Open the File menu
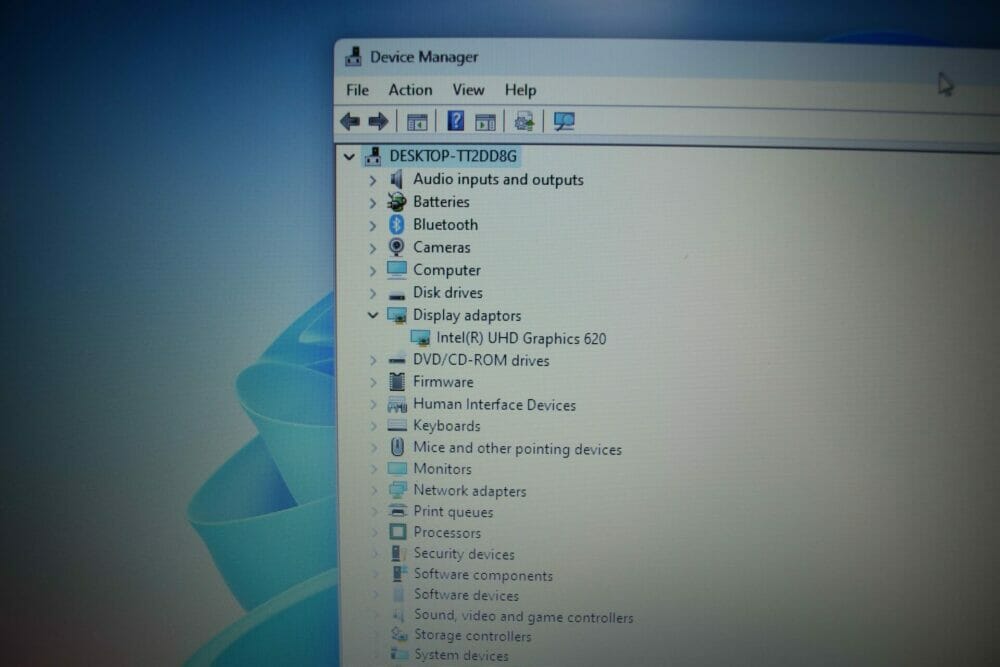1000x667 pixels. click(357, 90)
